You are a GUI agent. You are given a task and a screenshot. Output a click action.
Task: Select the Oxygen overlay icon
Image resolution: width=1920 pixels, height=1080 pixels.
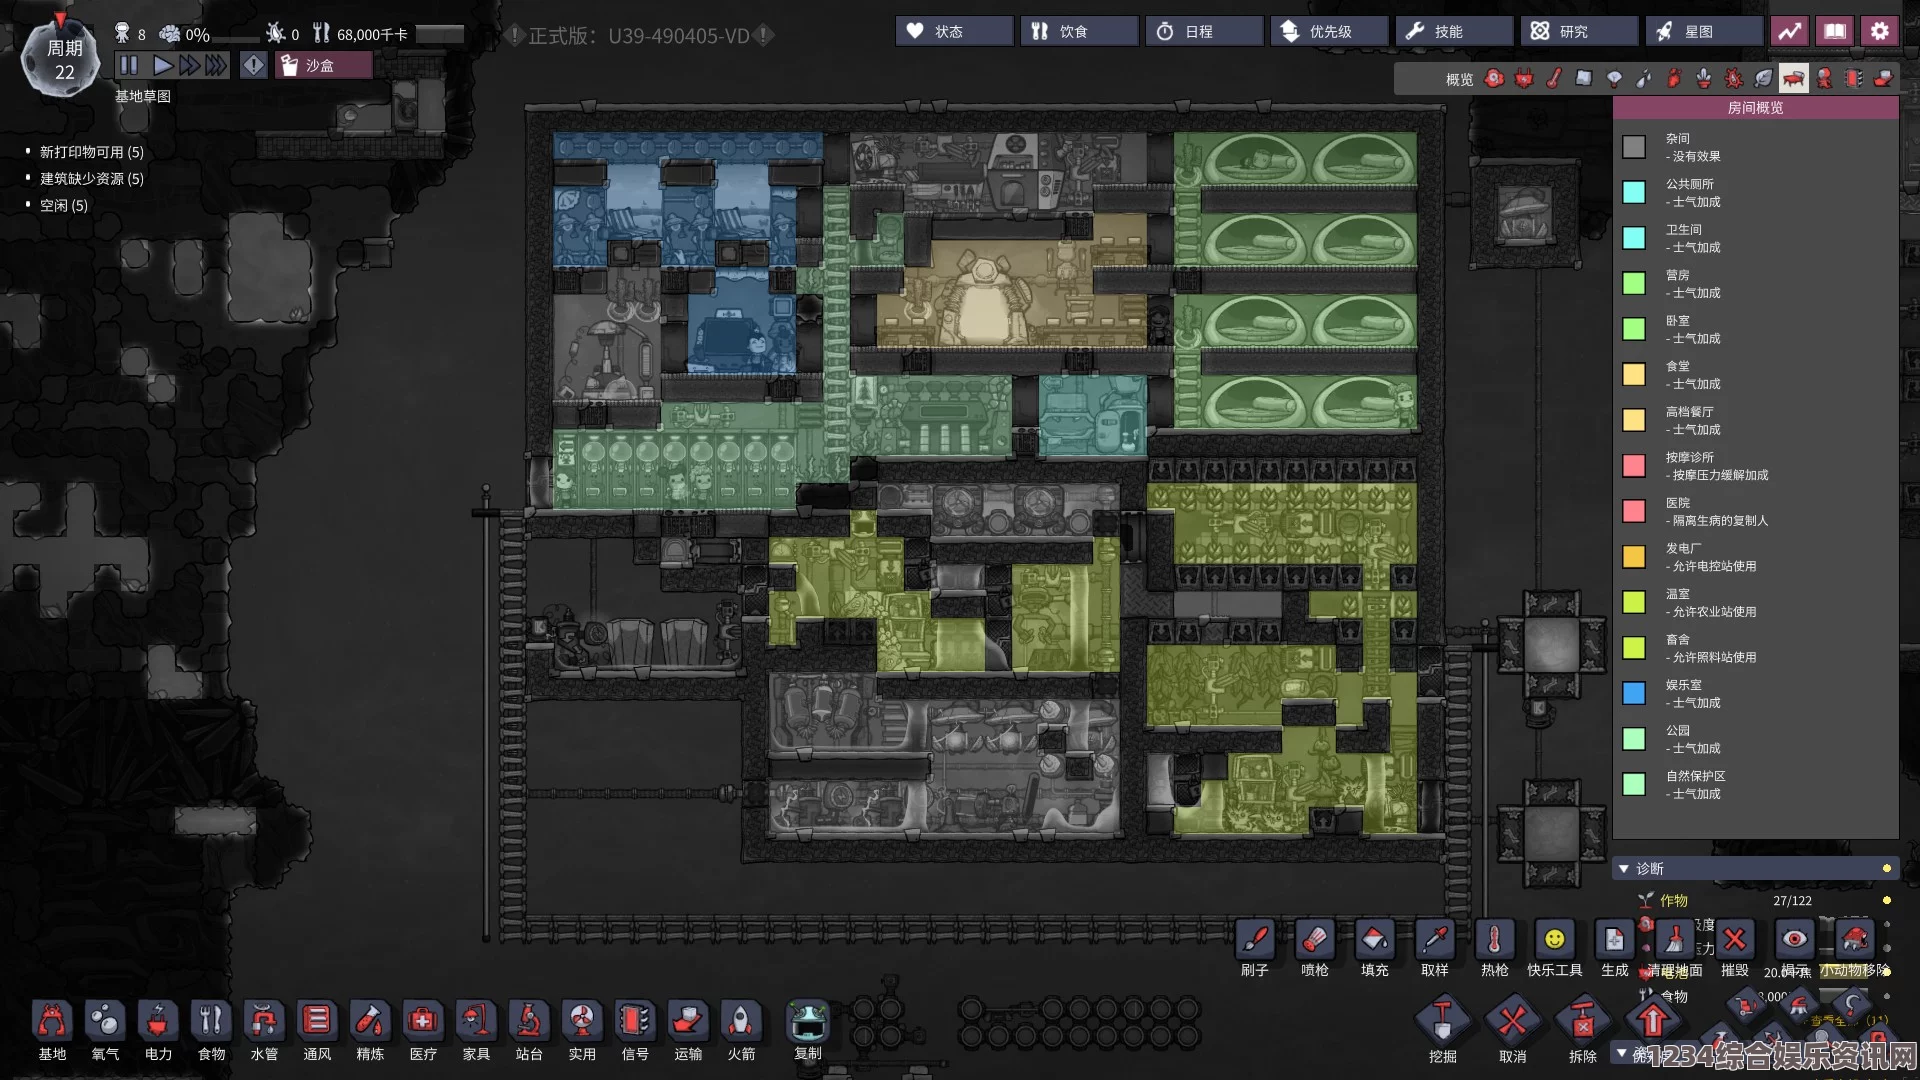pyautogui.click(x=1494, y=79)
